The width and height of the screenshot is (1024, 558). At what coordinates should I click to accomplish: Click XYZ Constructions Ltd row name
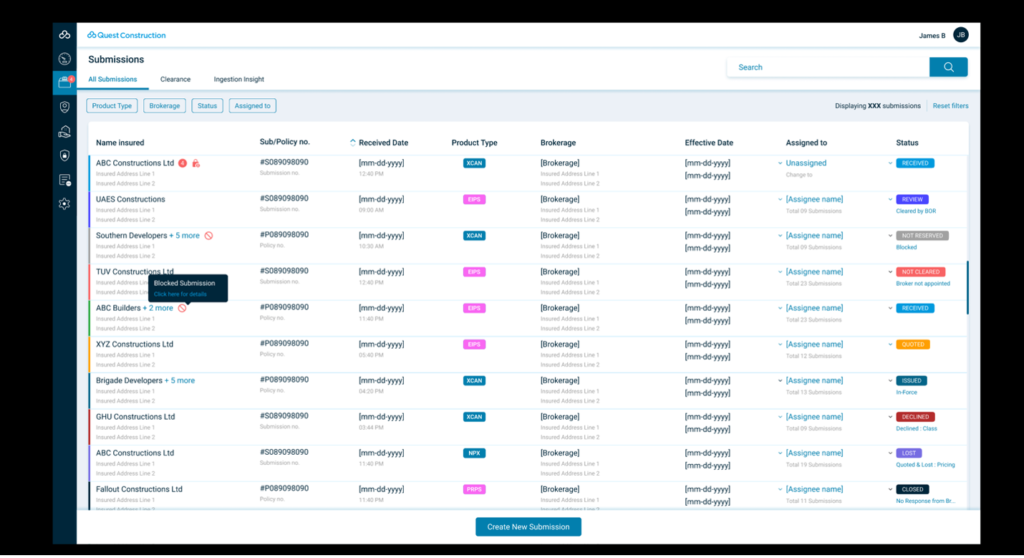[x=135, y=344]
